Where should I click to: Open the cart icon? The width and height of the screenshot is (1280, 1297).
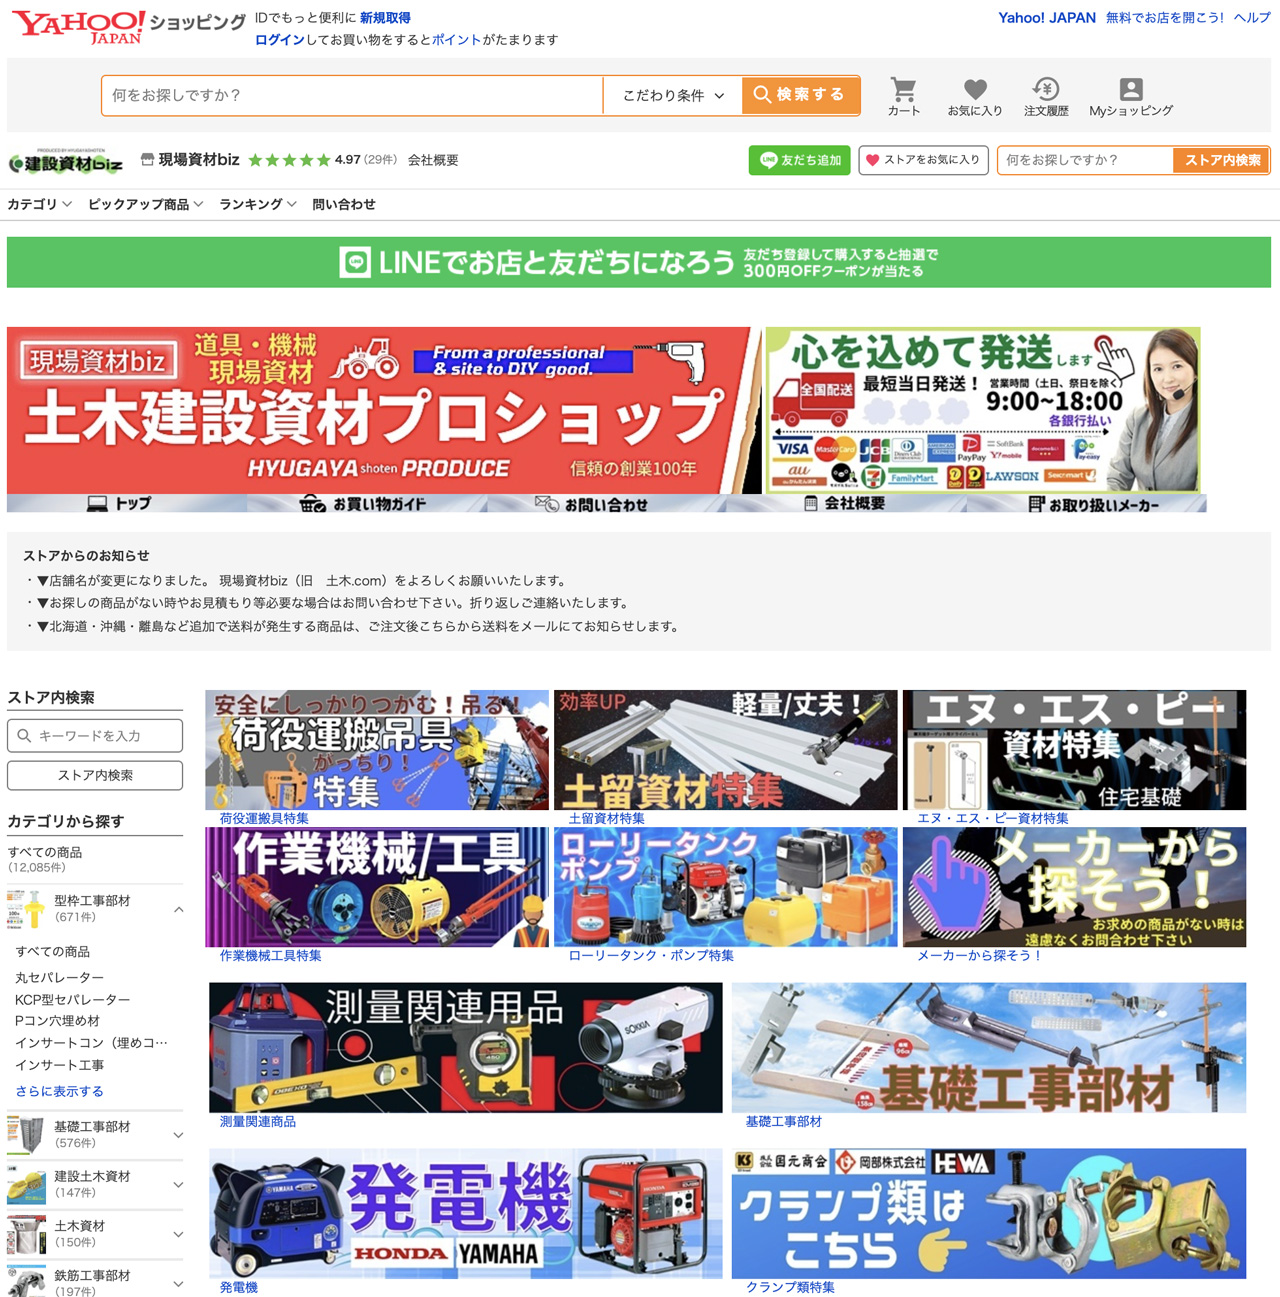903,97
